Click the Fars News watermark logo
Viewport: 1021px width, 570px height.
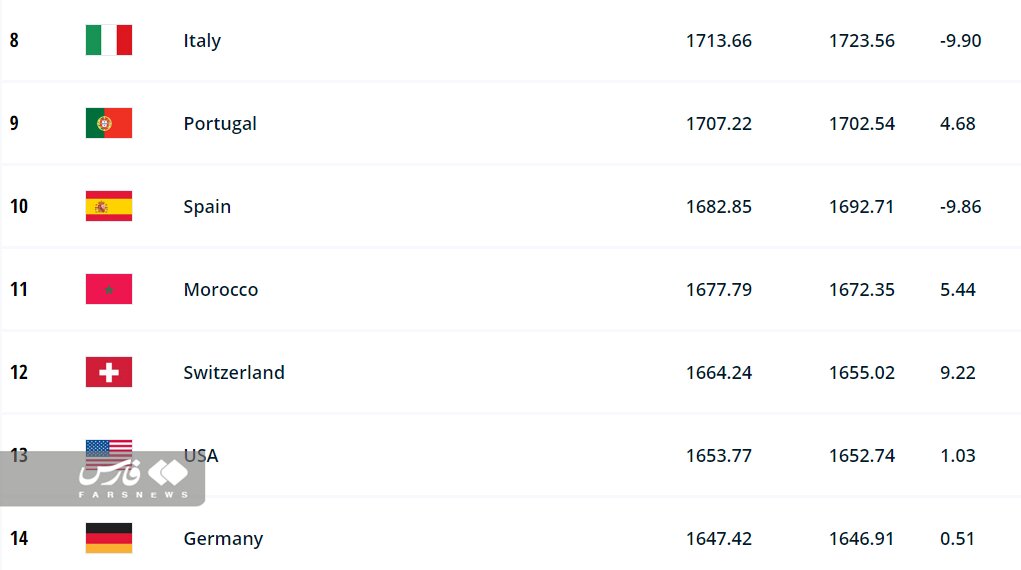(x=130, y=477)
